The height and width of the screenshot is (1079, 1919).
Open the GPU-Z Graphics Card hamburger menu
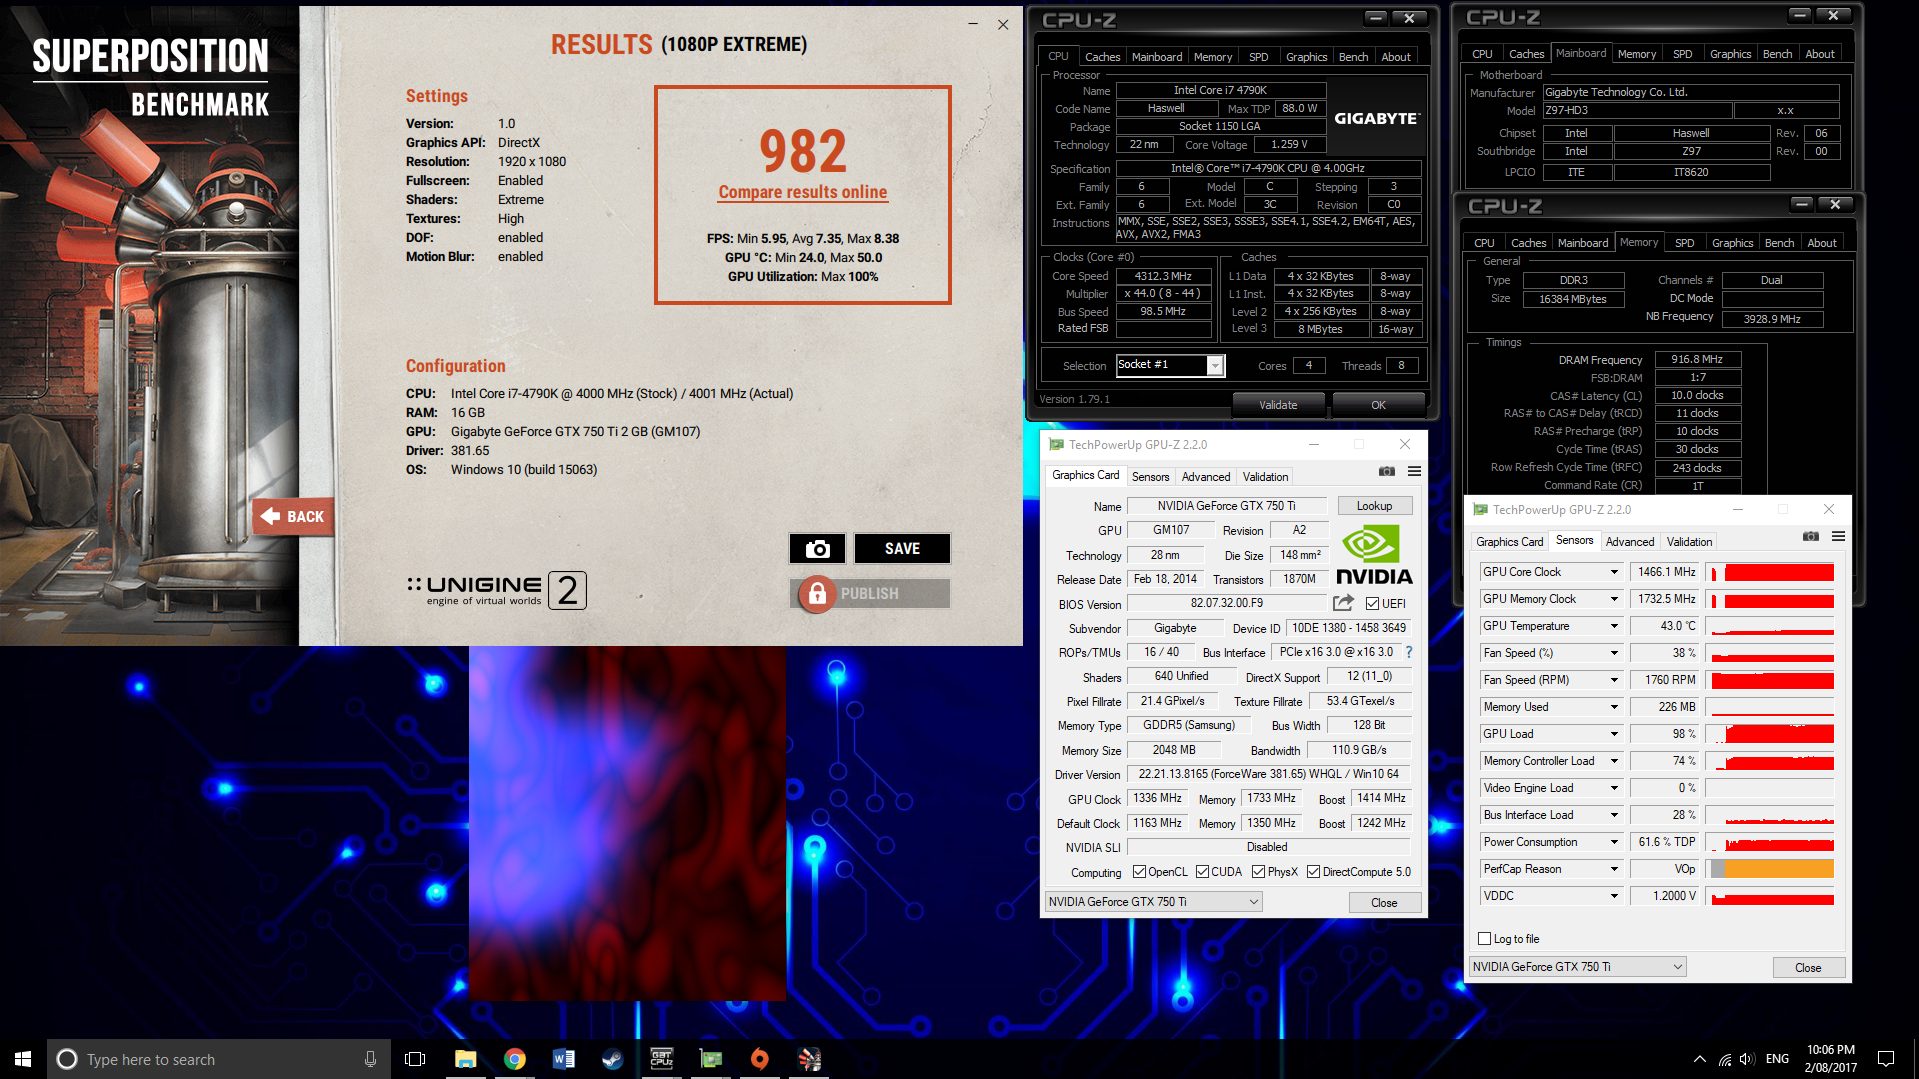click(x=1414, y=472)
